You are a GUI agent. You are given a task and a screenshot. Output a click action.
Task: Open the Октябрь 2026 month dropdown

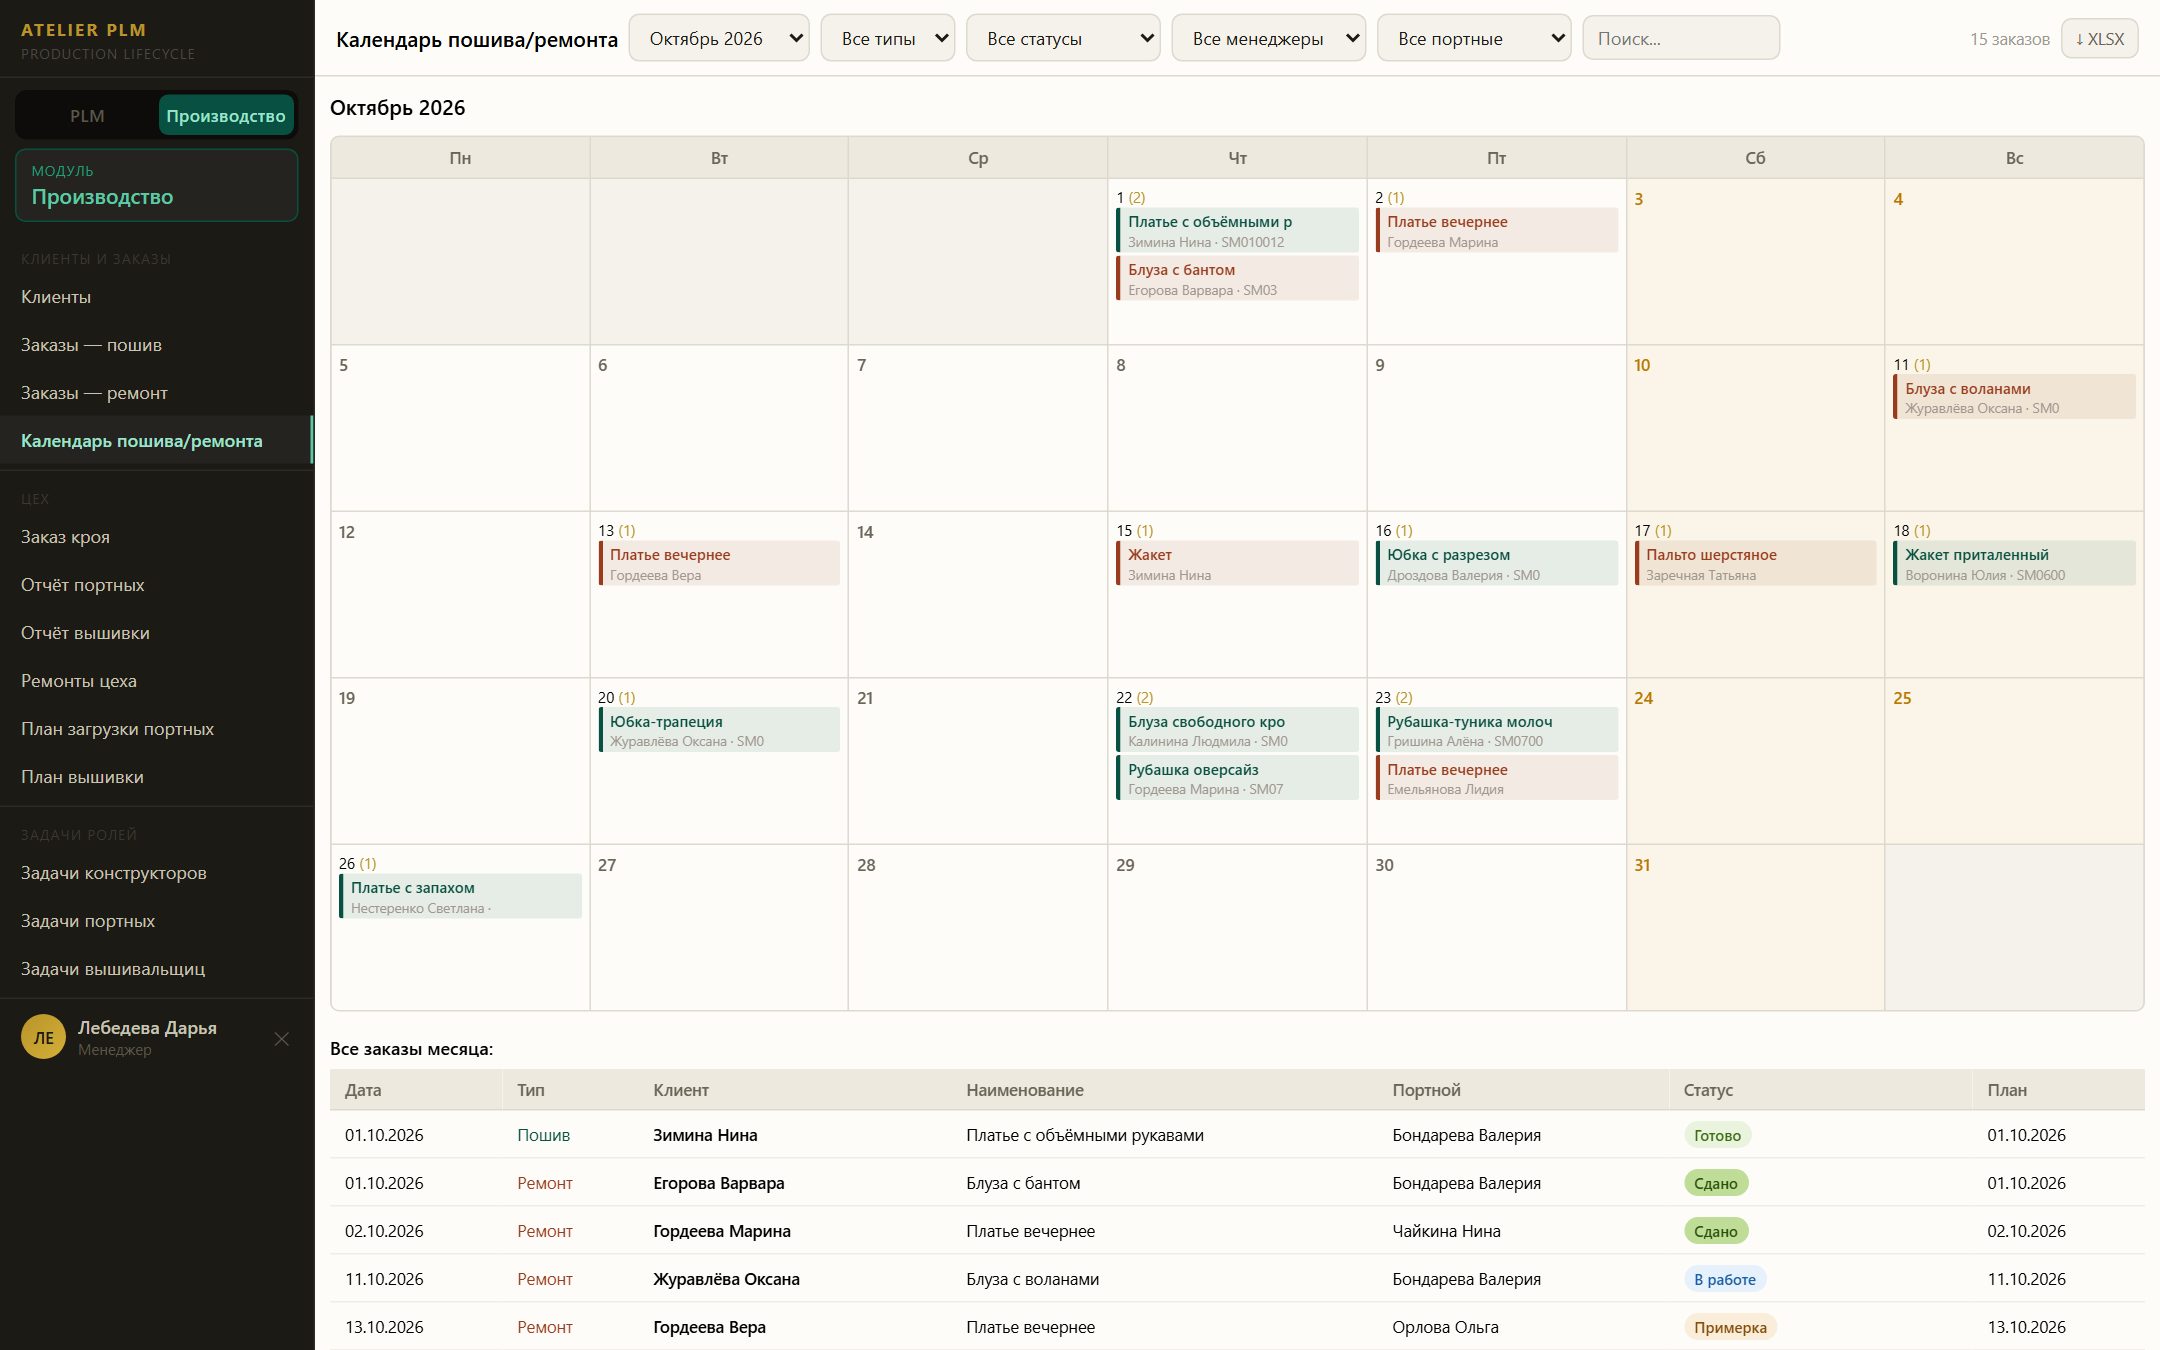click(x=719, y=38)
